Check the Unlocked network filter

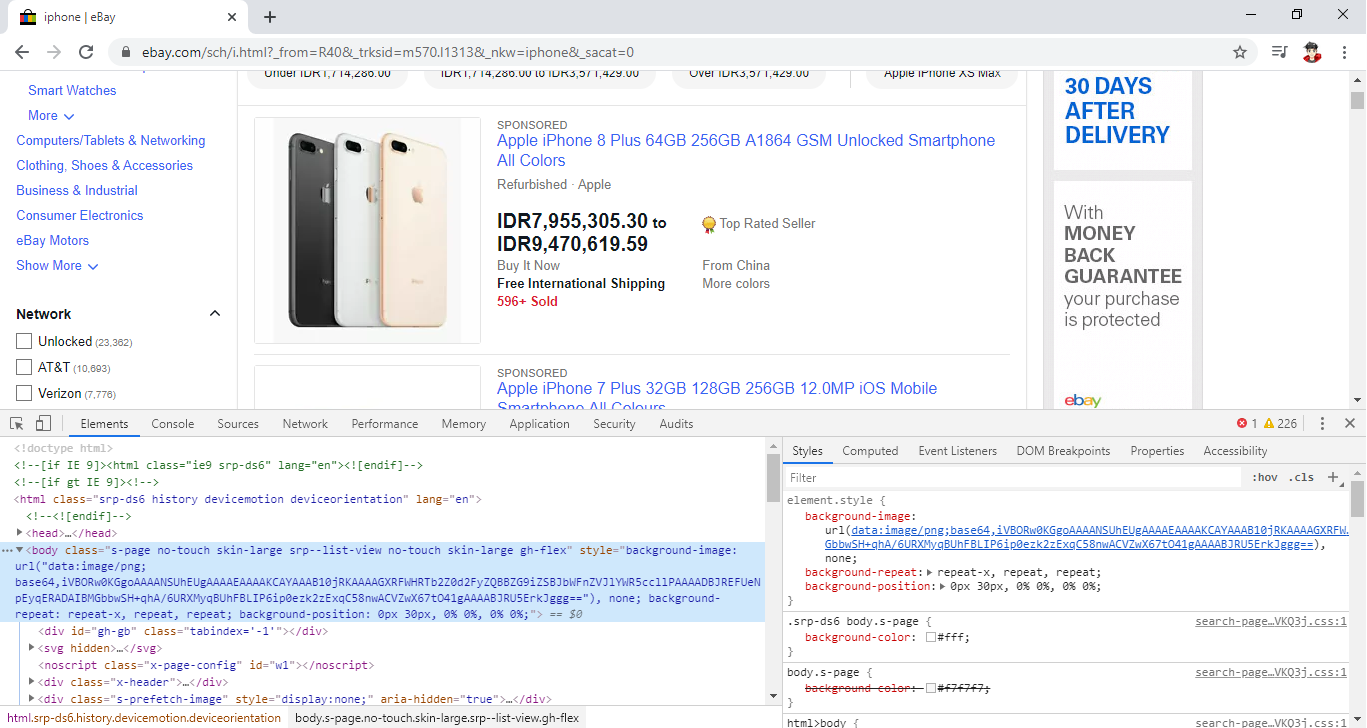click(x=24, y=341)
